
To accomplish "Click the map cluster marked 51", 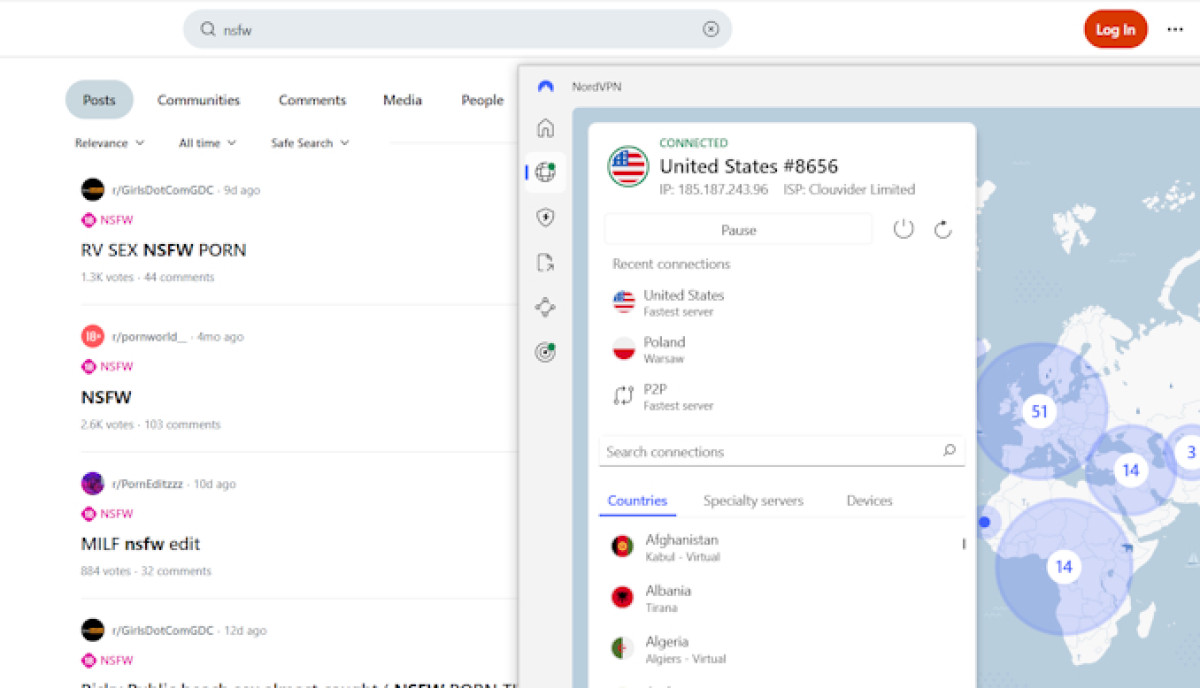I will pos(1039,411).
